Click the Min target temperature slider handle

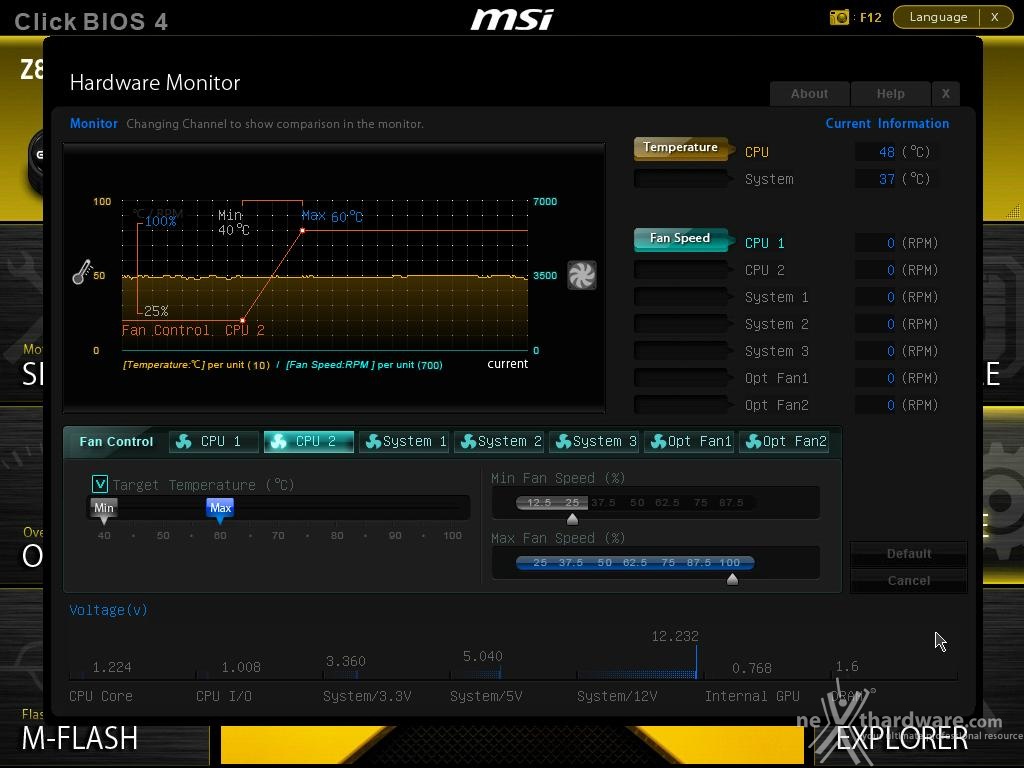104,511
